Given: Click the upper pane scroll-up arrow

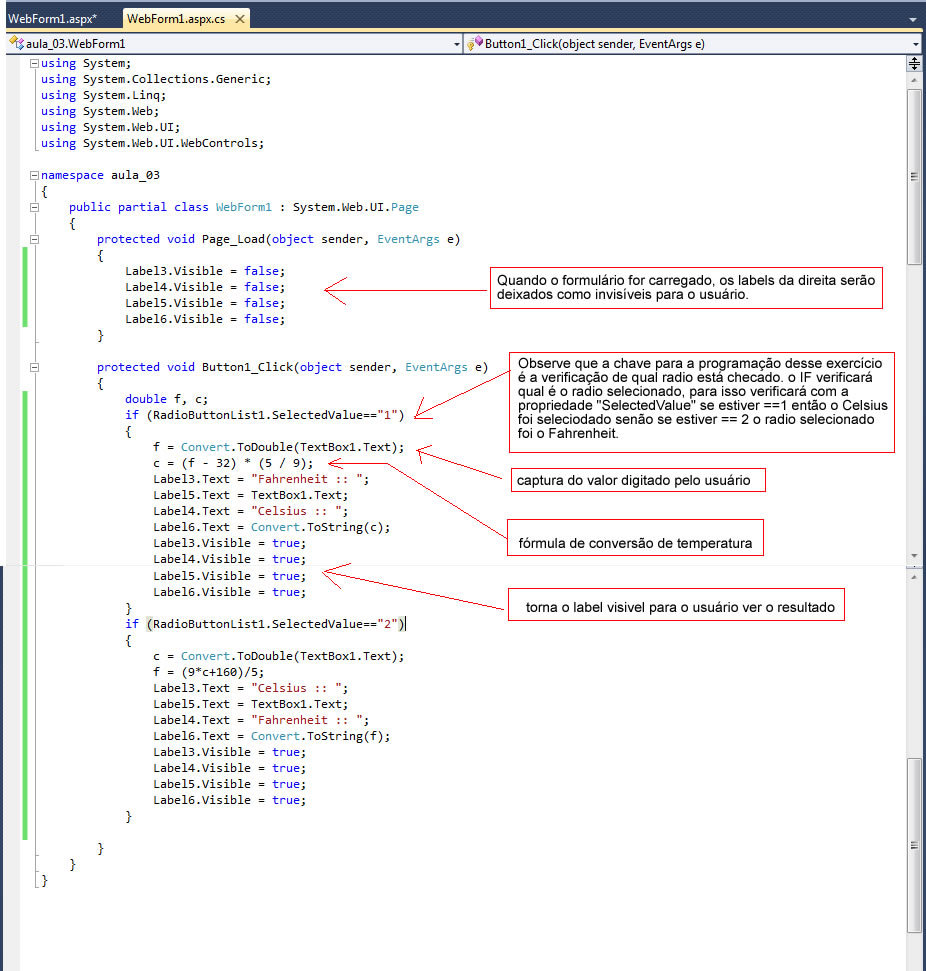Looking at the screenshot, I should 914,81.
